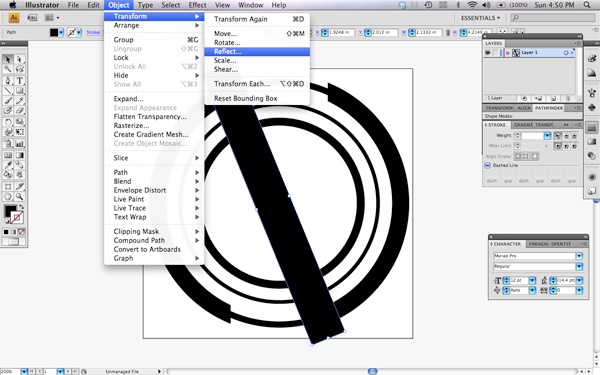Click the Spotlight search icon in menu bar
This screenshot has height=375, width=600.
tap(587, 5)
